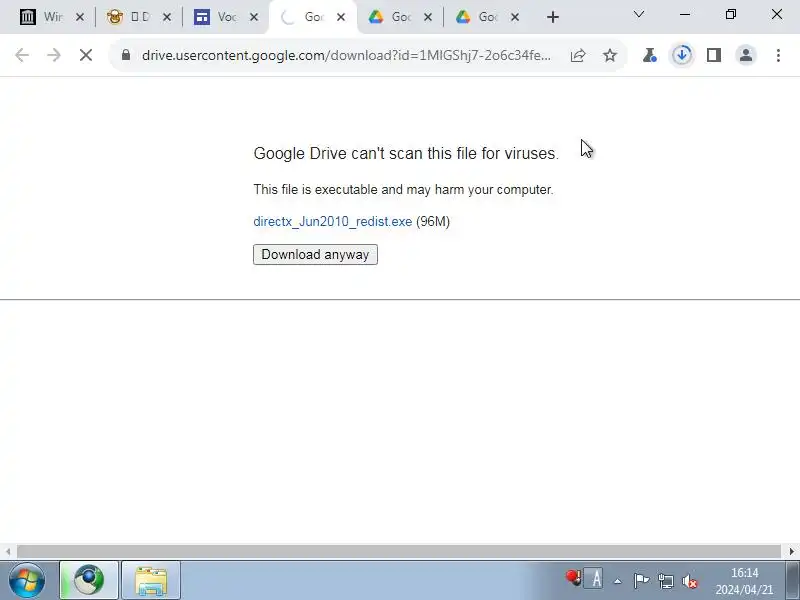Click the horizontal scrollbar right arrow

(791, 552)
